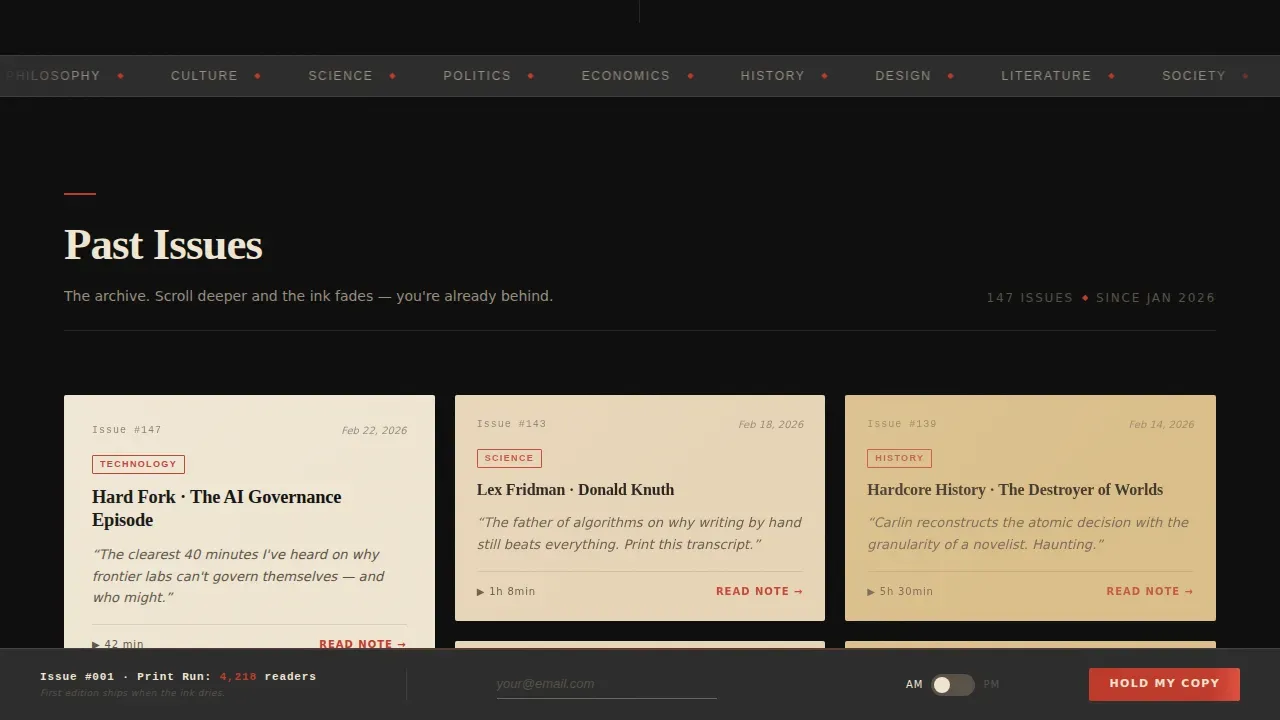Viewport: 1280px width, 720px height.
Task: Click the '4,218' readers count
Action: coord(238,677)
